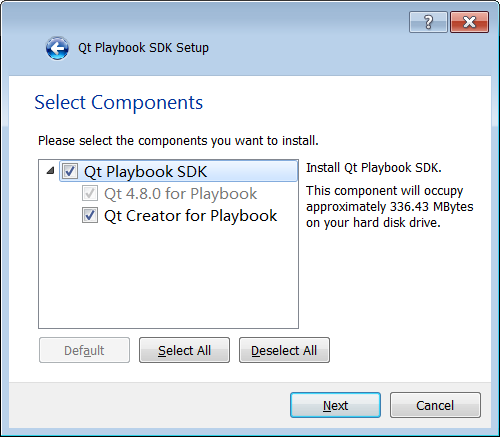
Task: Collapse the Qt Playbook SDK tree node
Action: click(50, 171)
